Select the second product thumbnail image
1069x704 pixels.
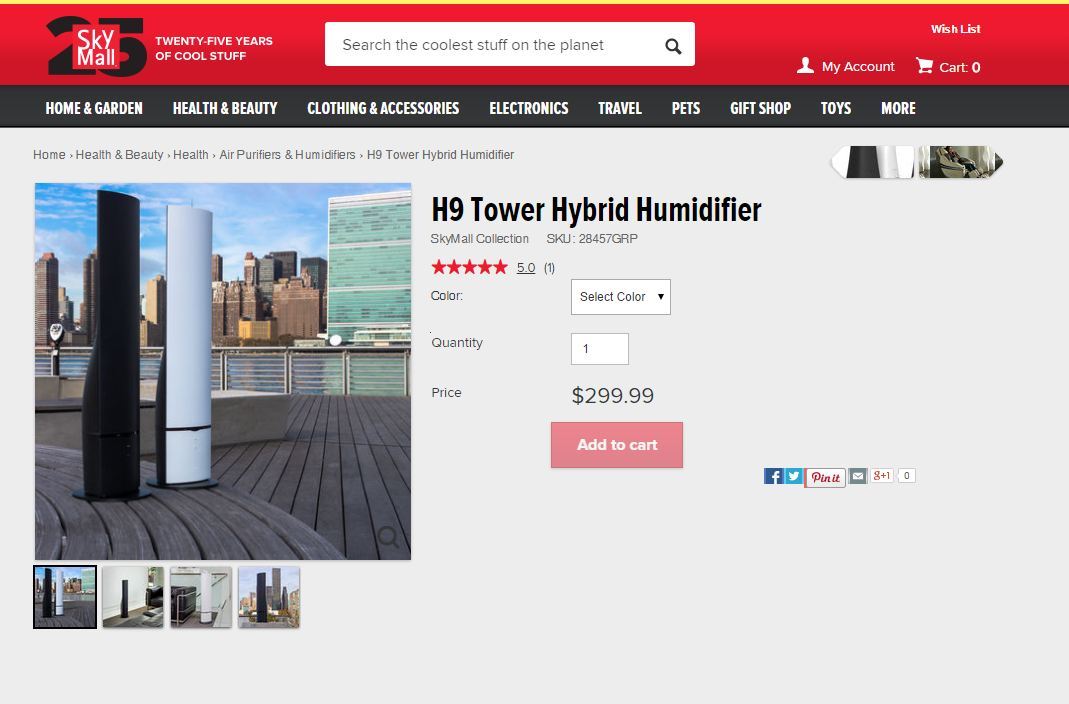click(x=133, y=597)
